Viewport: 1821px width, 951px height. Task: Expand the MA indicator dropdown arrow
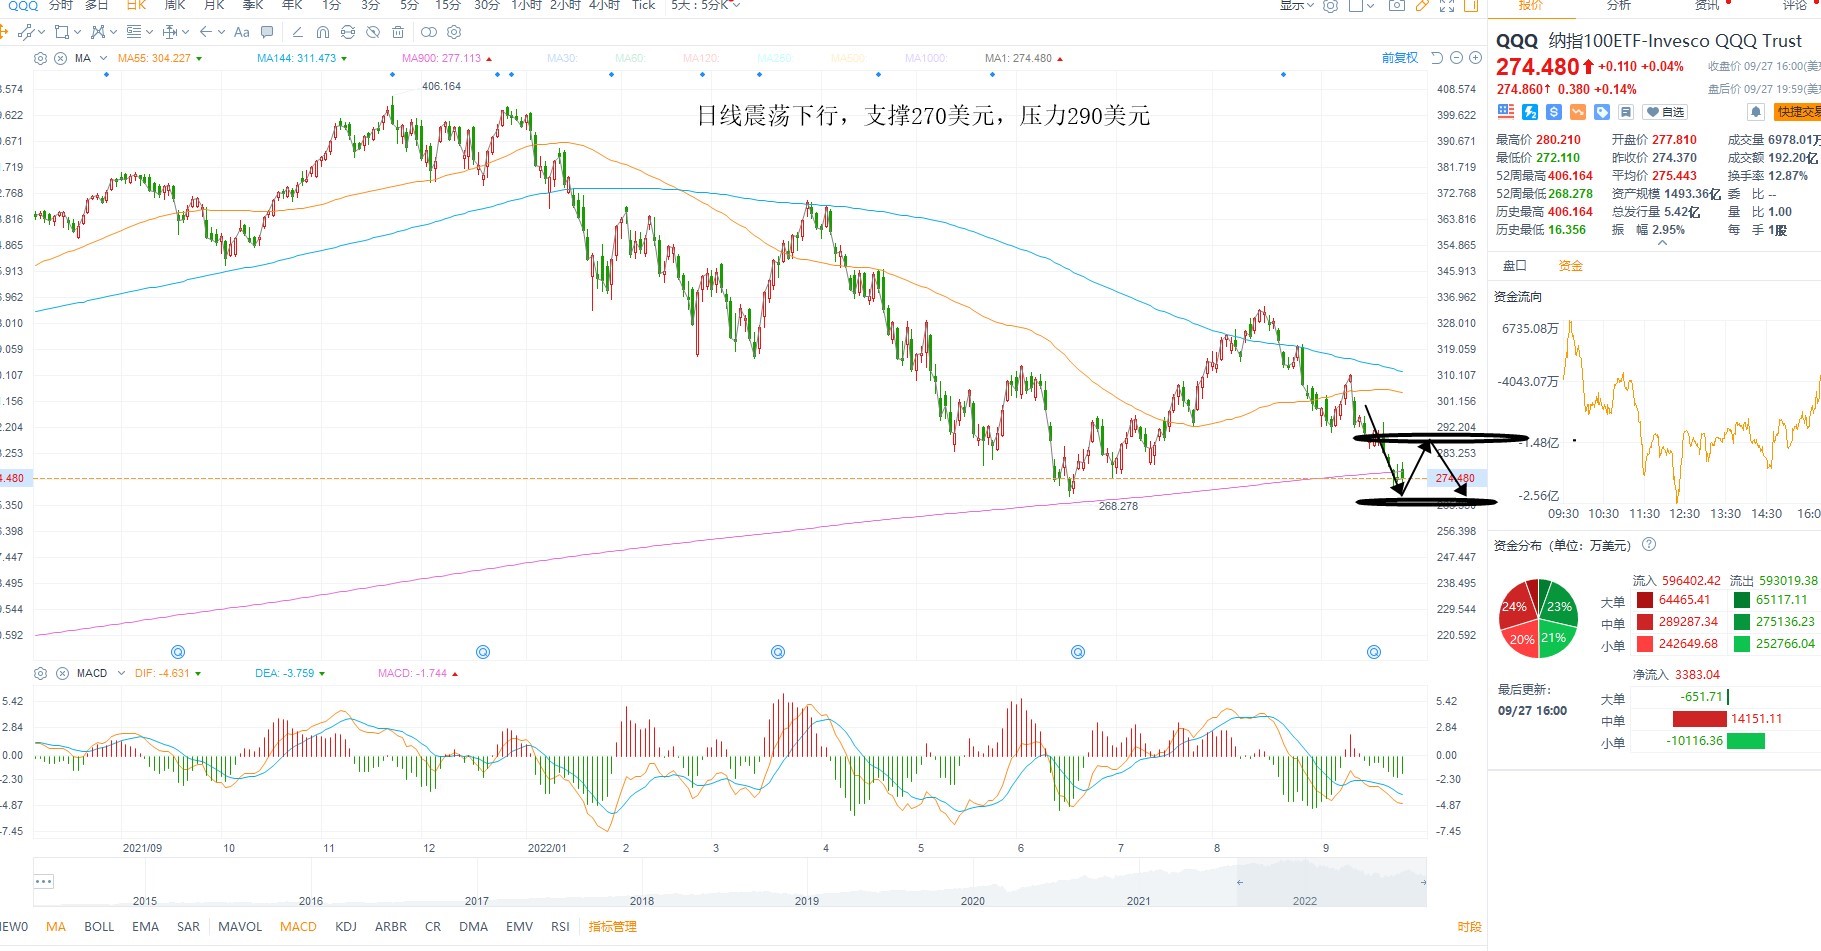103,58
